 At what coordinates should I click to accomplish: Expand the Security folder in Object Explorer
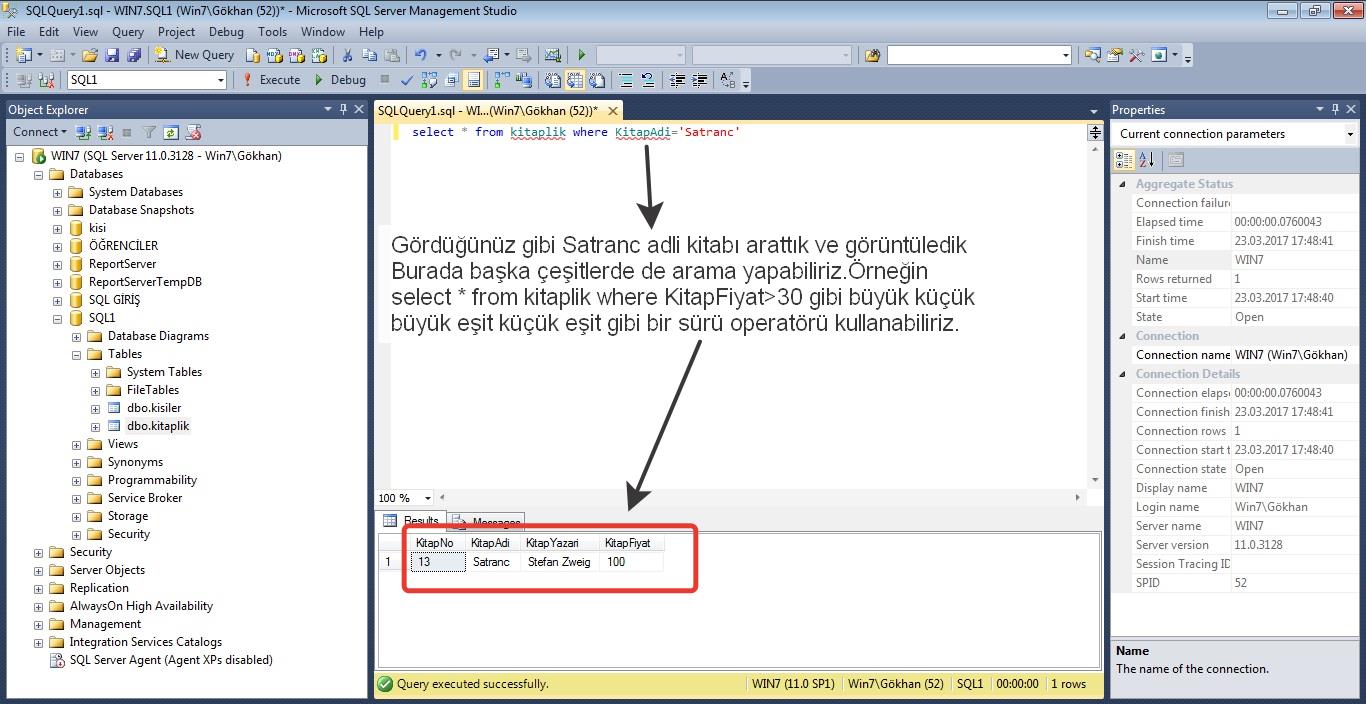(x=38, y=551)
